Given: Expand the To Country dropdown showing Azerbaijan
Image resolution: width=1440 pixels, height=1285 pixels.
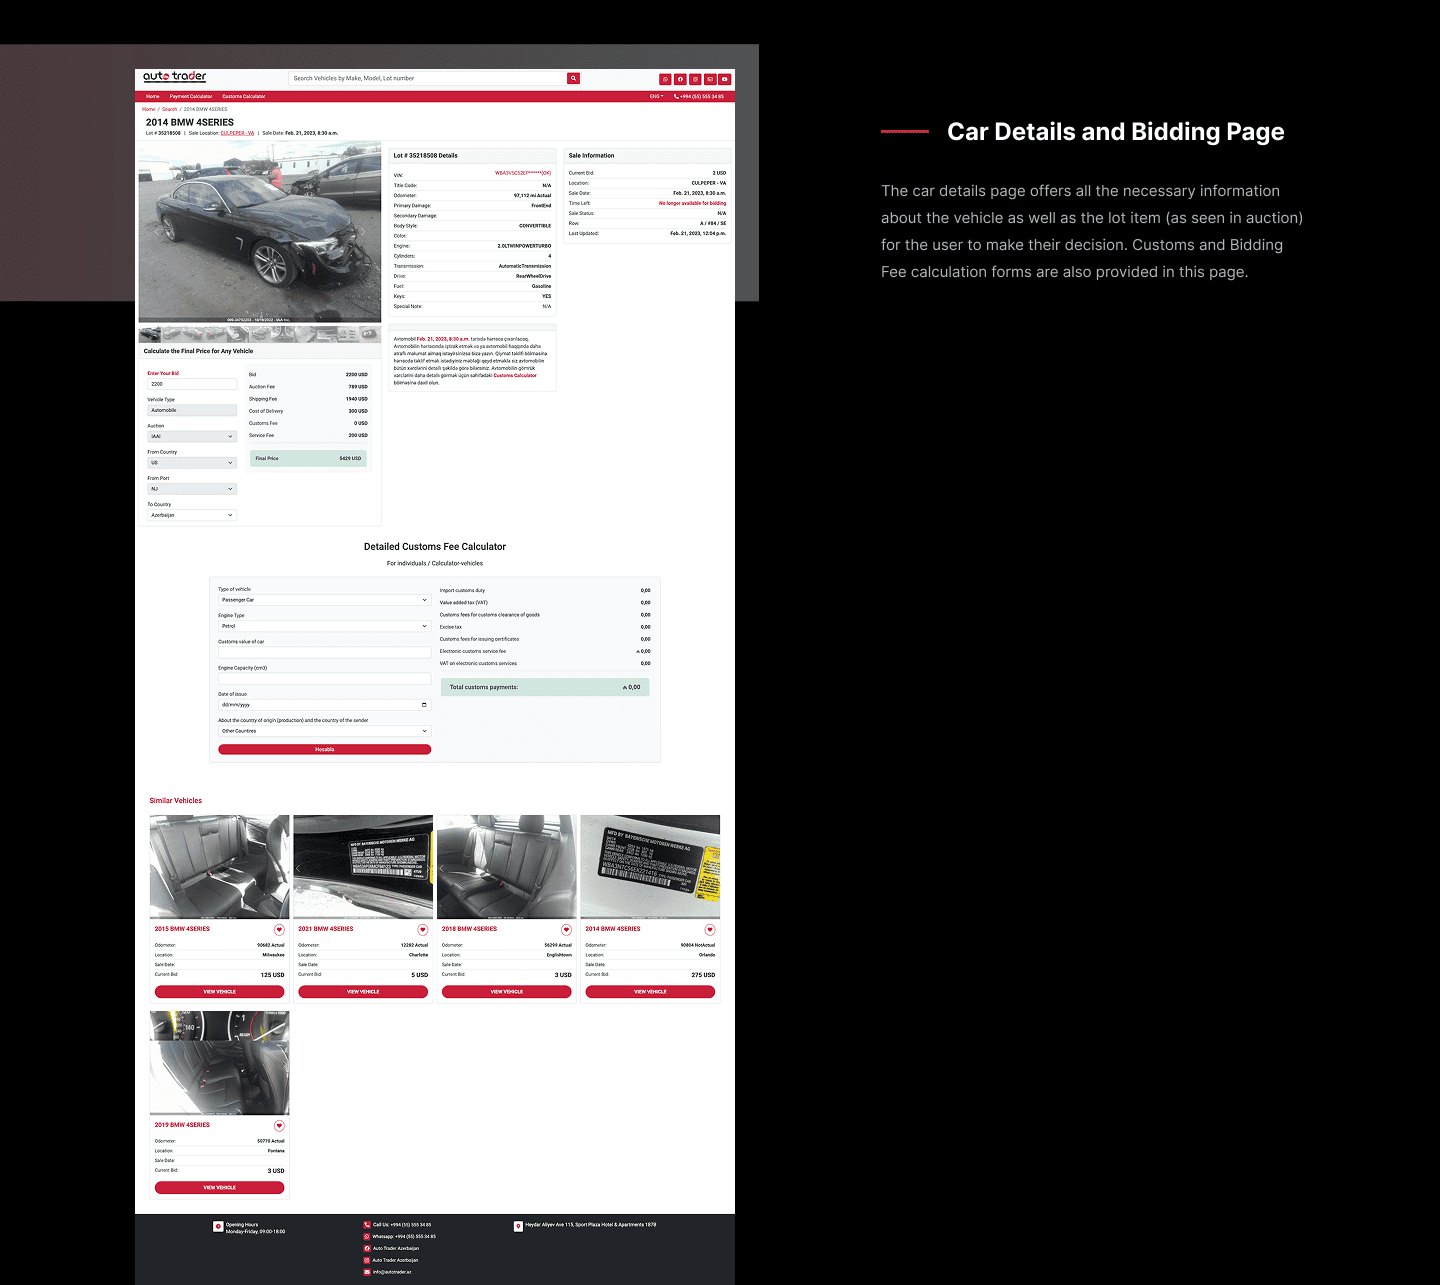Looking at the screenshot, I should tap(192, 515).
